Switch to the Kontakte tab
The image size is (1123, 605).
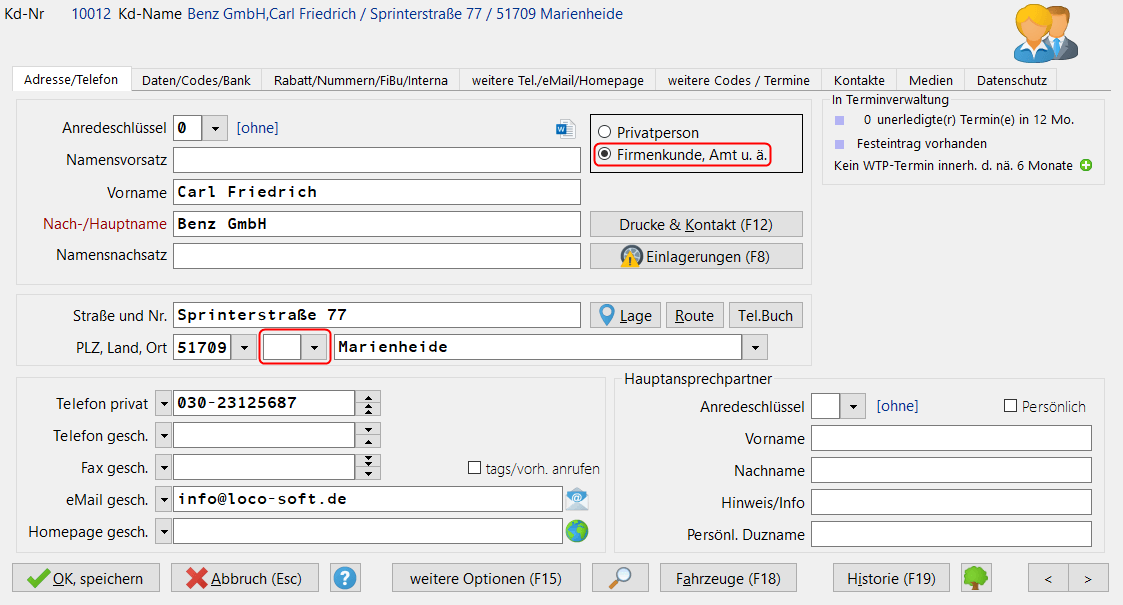click(x=861, y=79)
